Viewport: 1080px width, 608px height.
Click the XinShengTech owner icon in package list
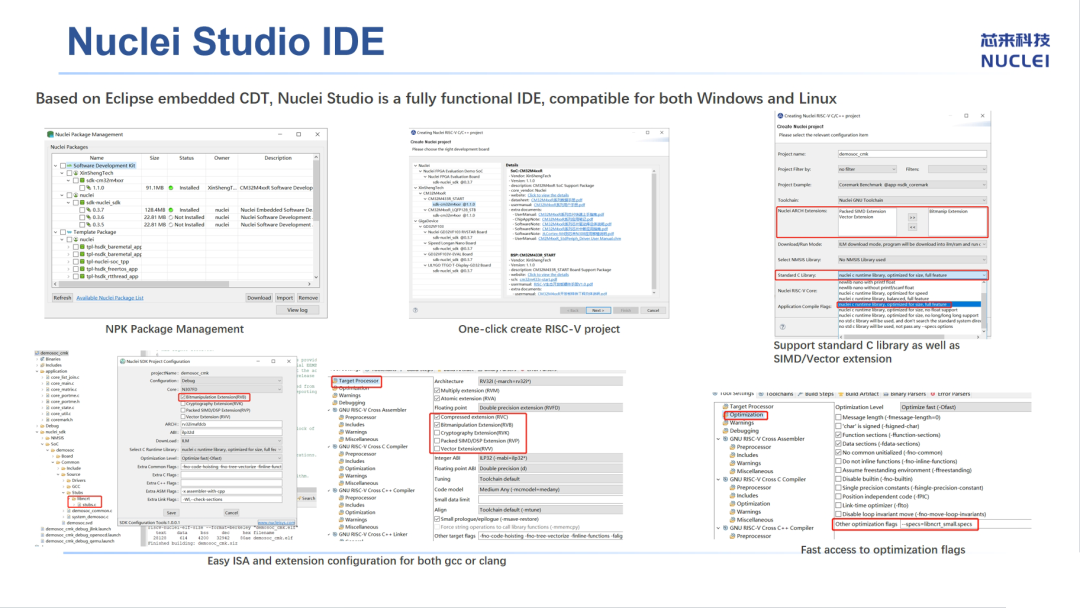click(76, 174)
